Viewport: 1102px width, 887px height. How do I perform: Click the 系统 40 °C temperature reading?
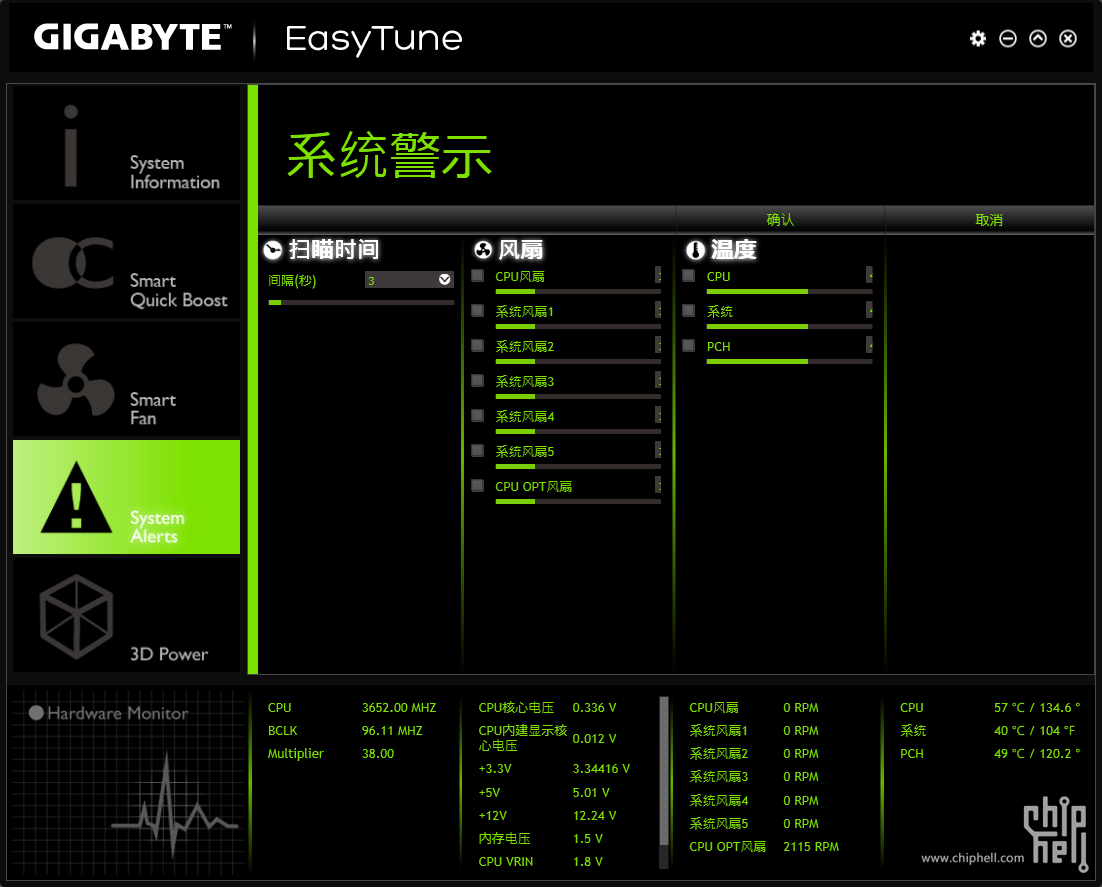coord(1035,731)
